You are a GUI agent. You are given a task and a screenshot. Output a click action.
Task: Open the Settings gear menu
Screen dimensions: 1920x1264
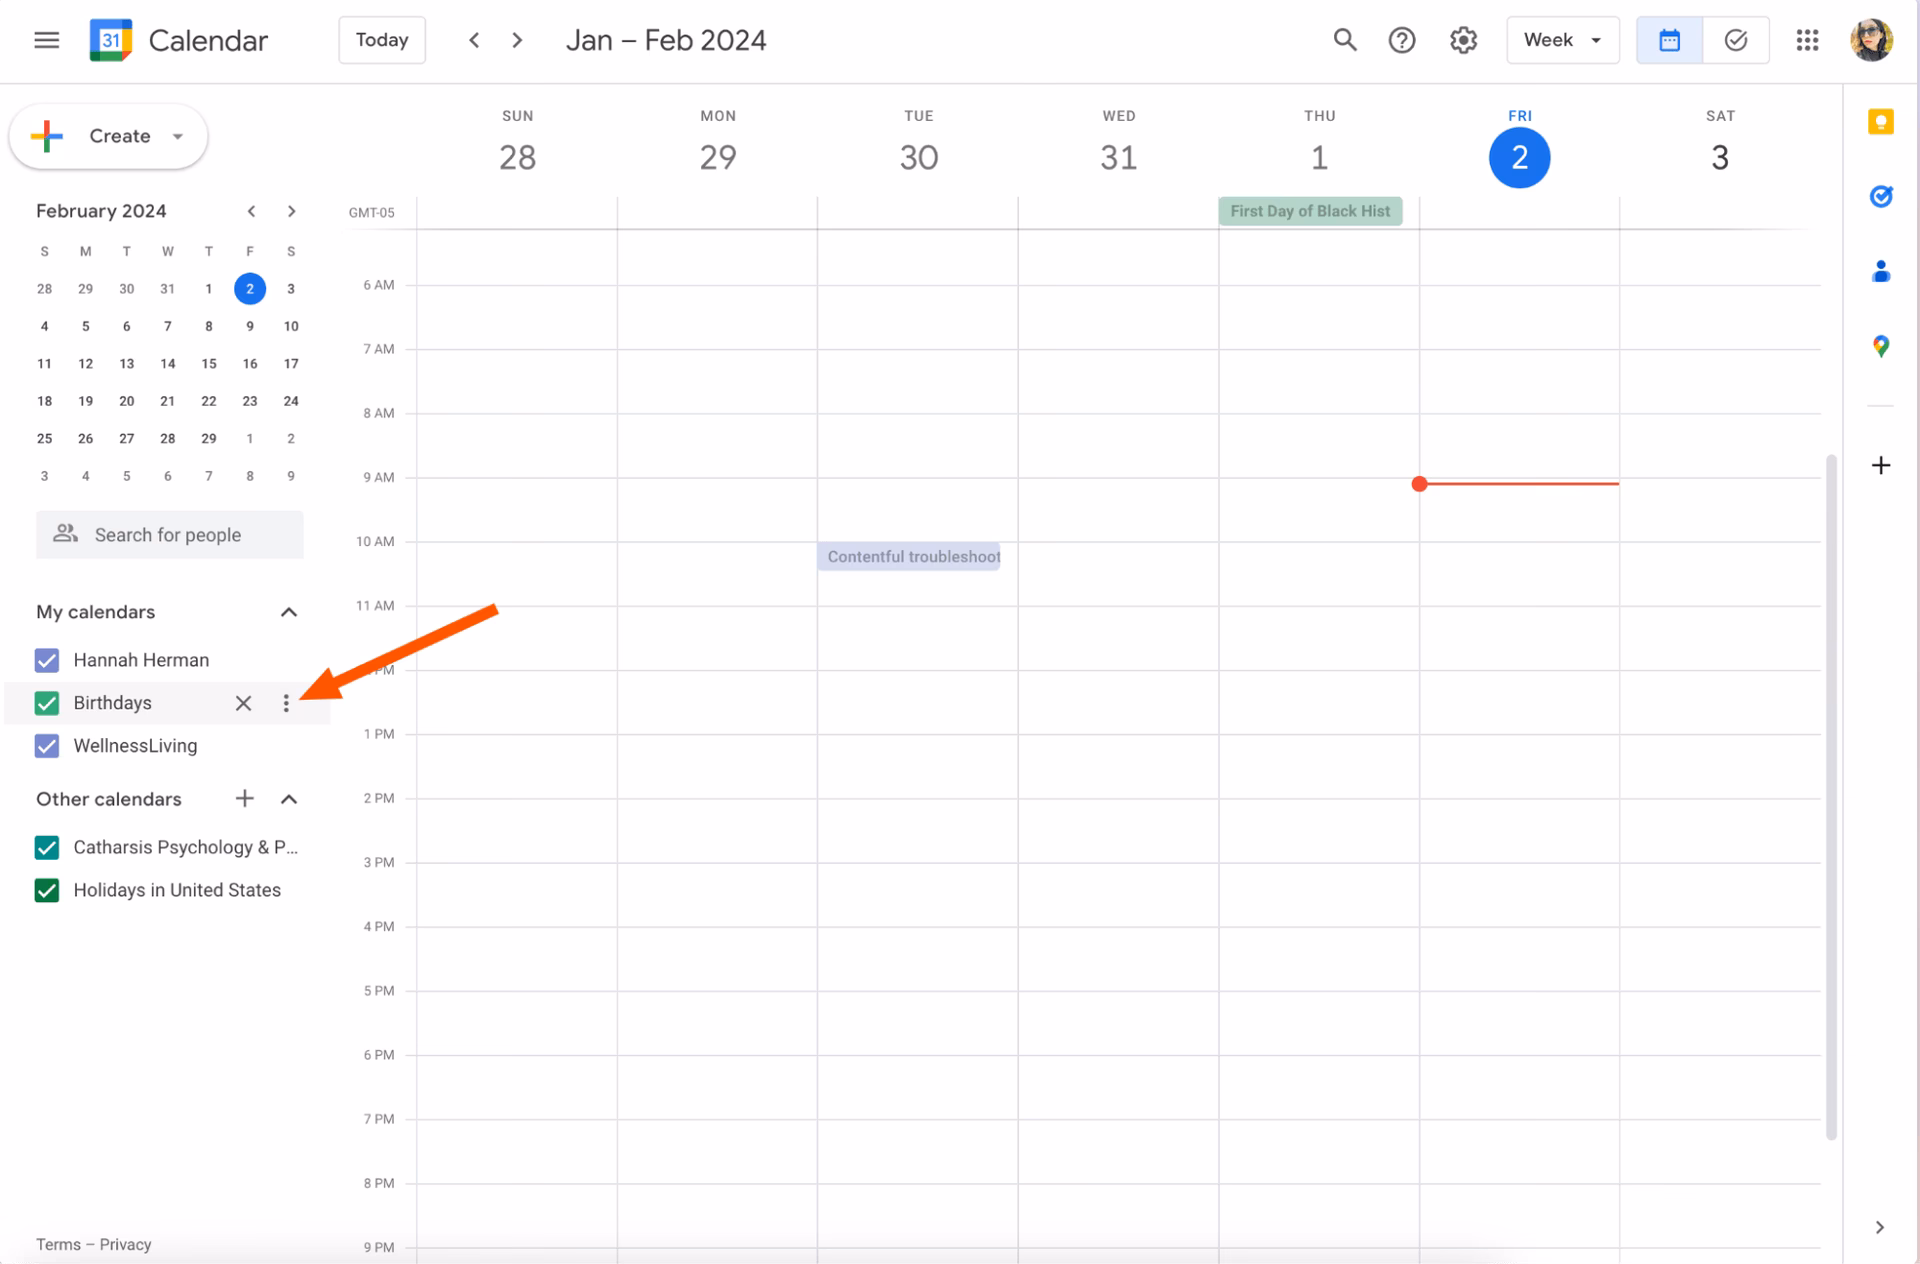(x=1463, y=40)
